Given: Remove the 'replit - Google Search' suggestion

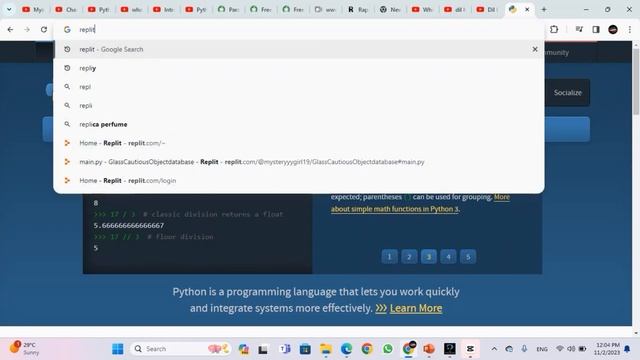Looking at the screenshot, I should [x=535, y=49].
